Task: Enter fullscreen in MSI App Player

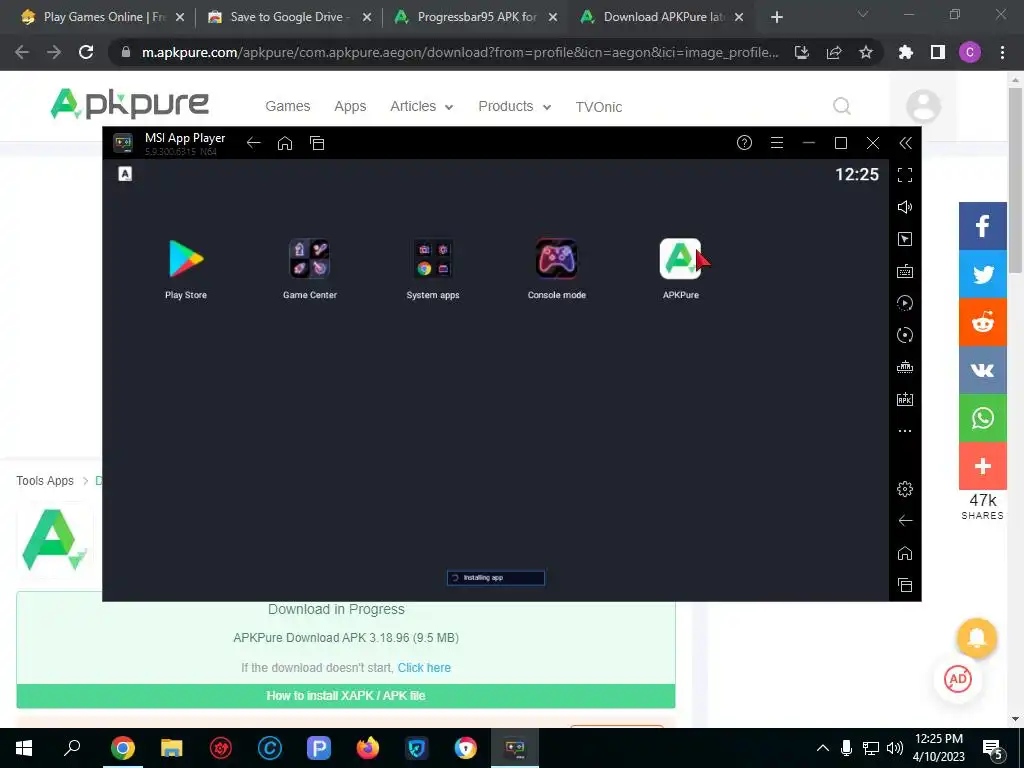Action: coord(905,175)
